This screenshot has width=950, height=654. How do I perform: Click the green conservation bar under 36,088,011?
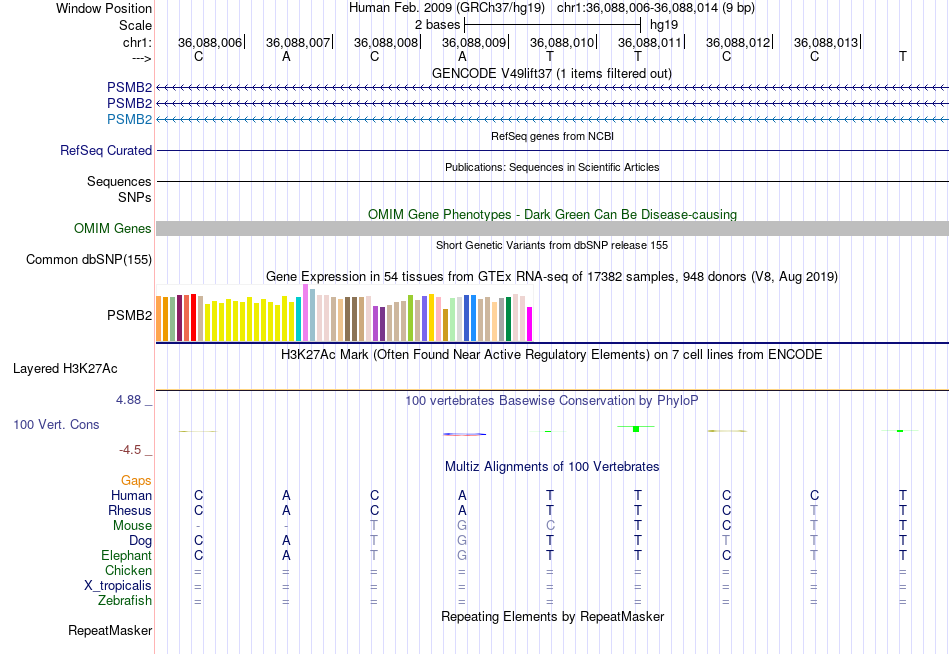pos(636,429)
